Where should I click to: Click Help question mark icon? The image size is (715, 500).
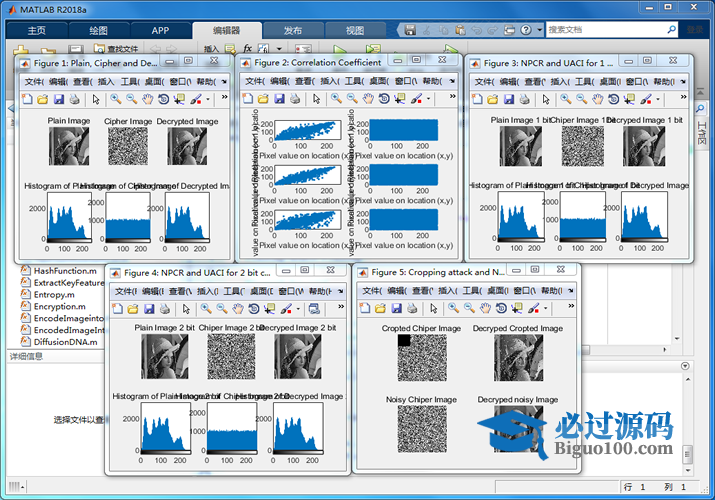tap(526, 30)
